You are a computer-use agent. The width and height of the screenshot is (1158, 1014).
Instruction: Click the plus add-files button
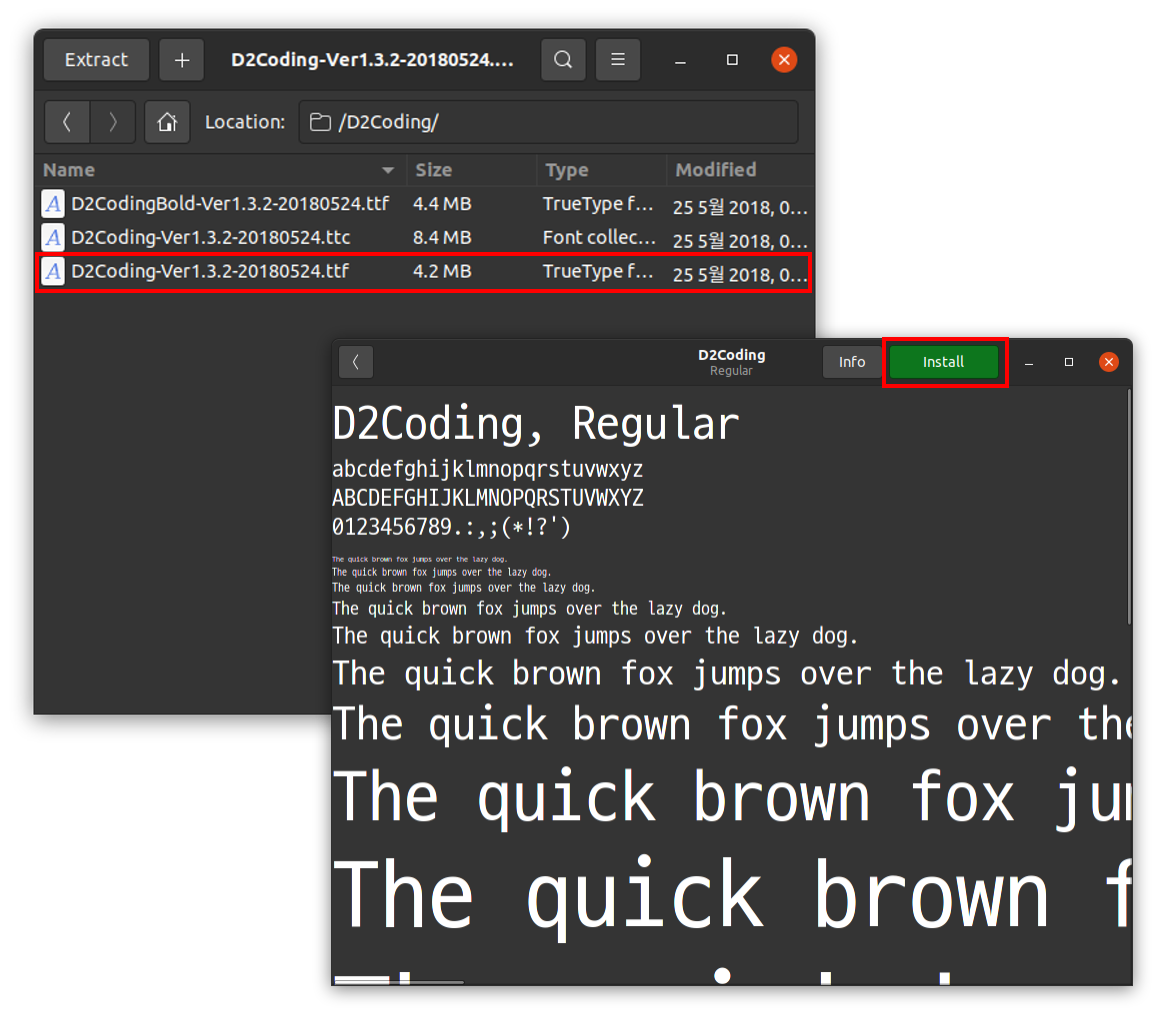[182, 60]
